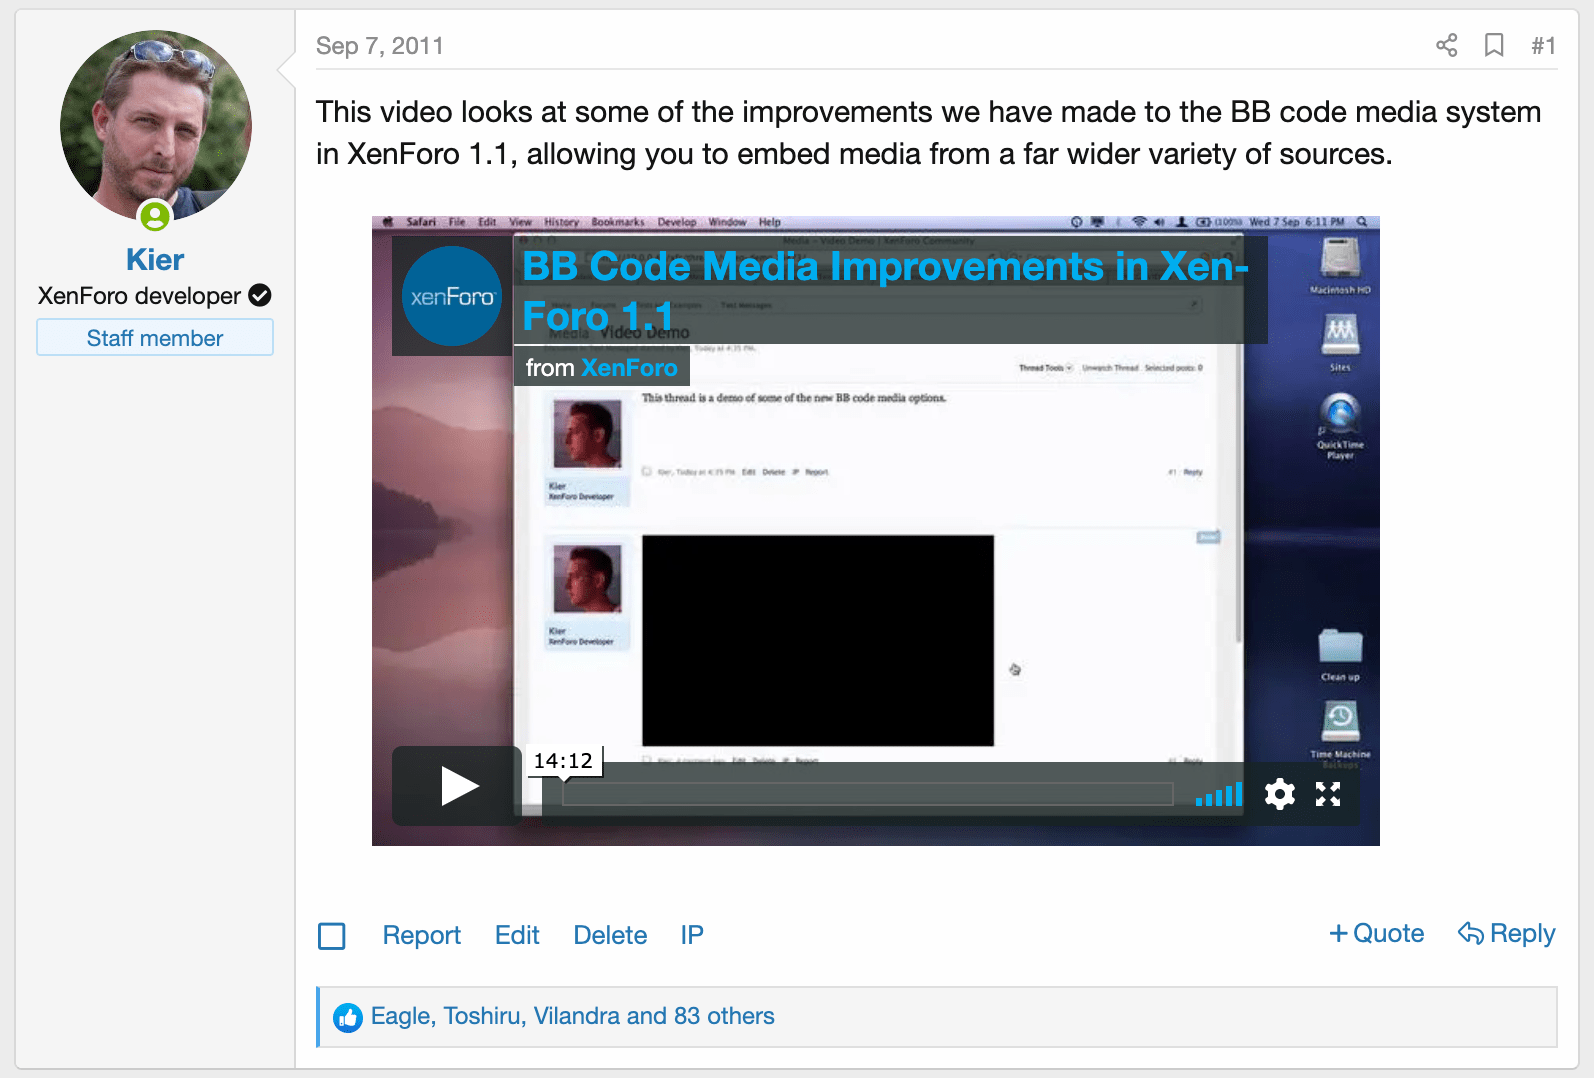The image size is (1594, 1078).
Task: Enter fullscreen mode on the video
Action: pos(1328,794)
